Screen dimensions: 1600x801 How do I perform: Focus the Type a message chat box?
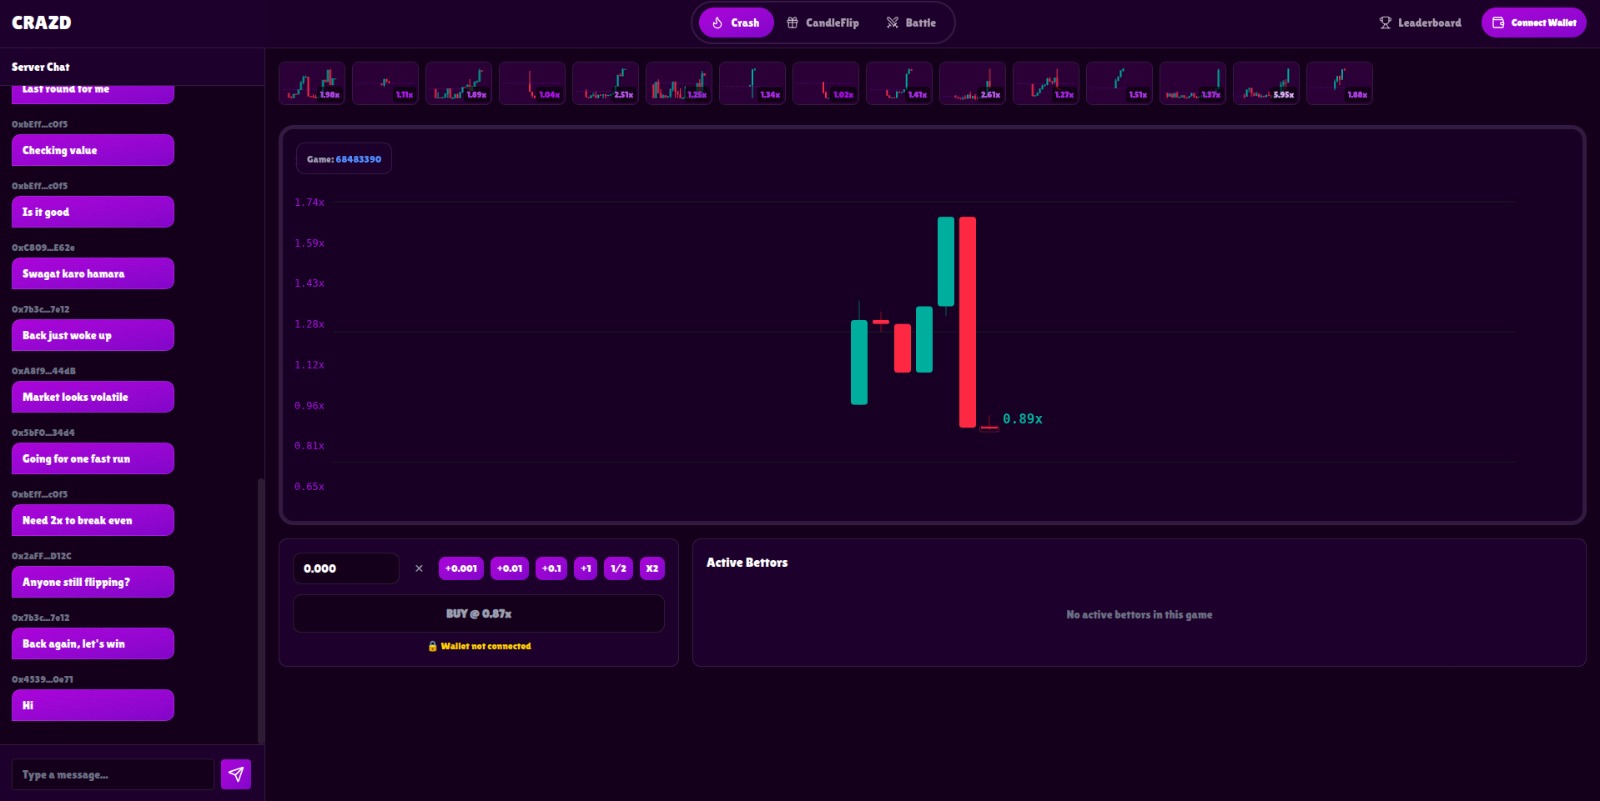(112, 774)
